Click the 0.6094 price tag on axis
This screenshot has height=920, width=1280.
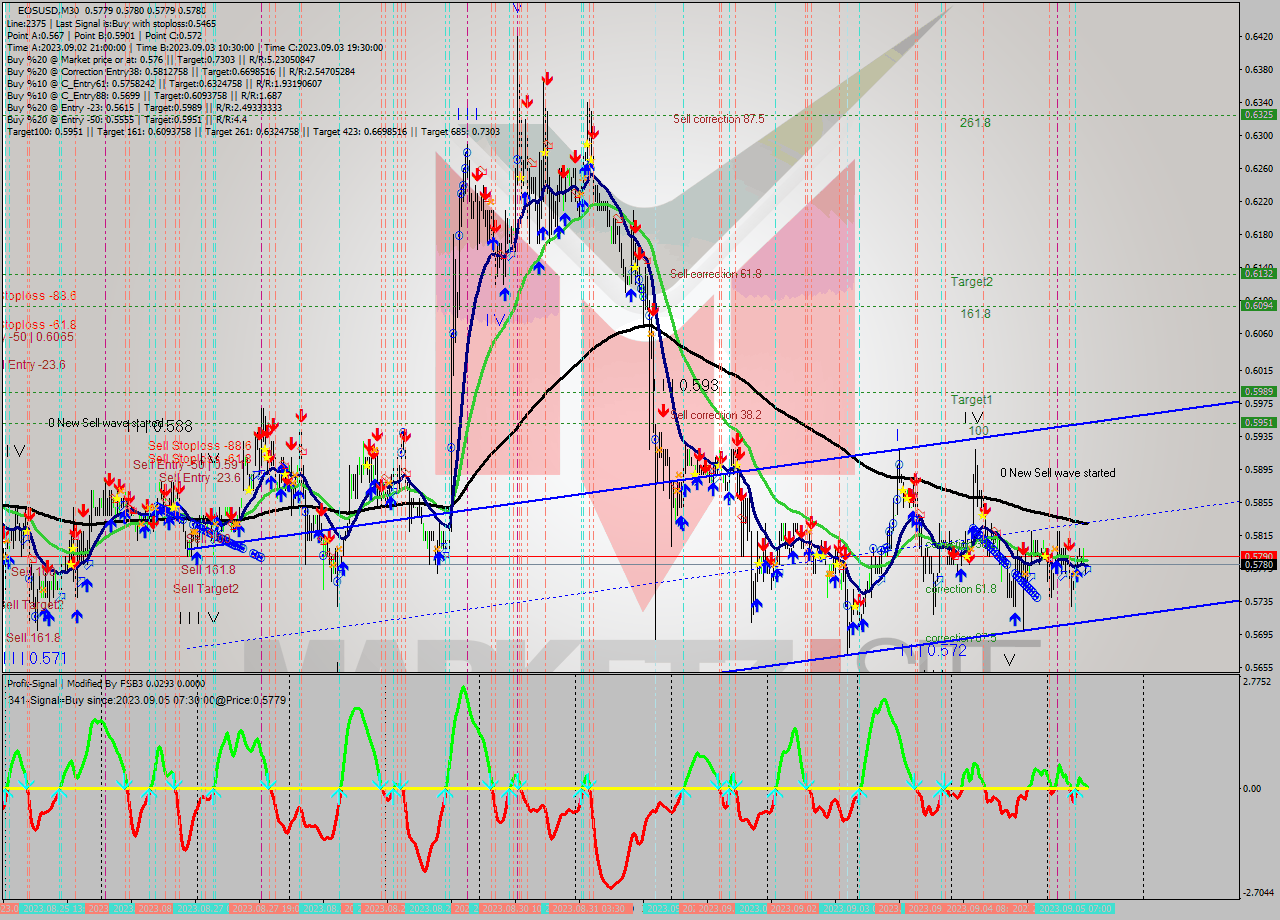coord(1257,305)
